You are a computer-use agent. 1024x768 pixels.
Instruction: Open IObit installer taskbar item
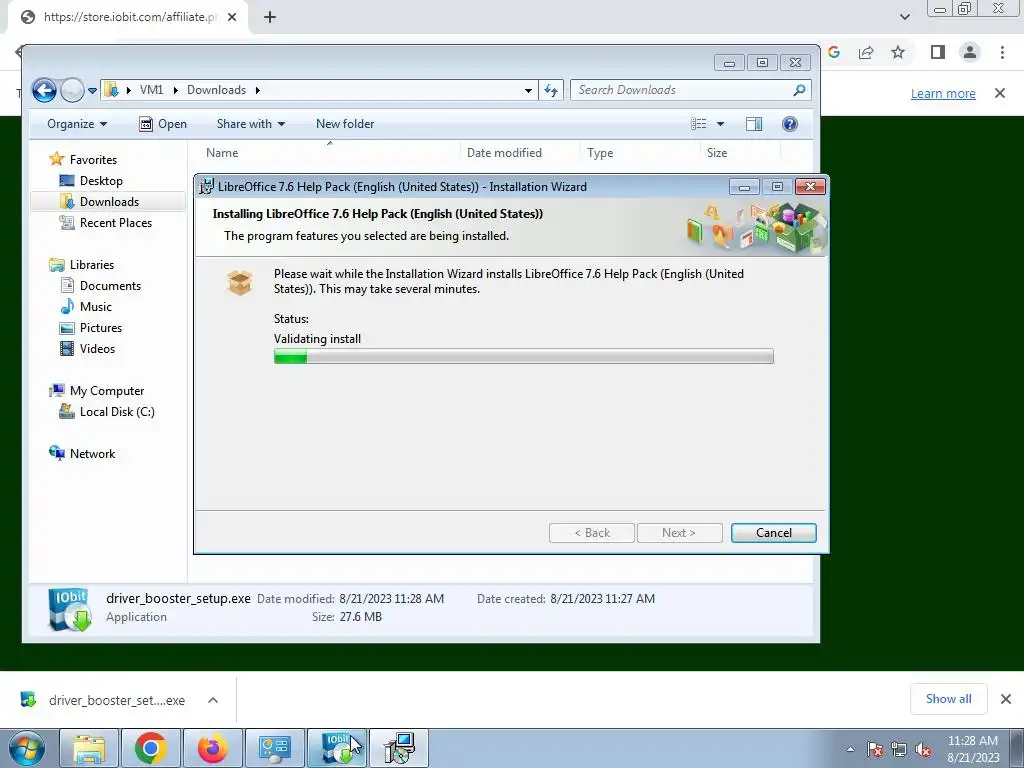(x=337, y=748)
